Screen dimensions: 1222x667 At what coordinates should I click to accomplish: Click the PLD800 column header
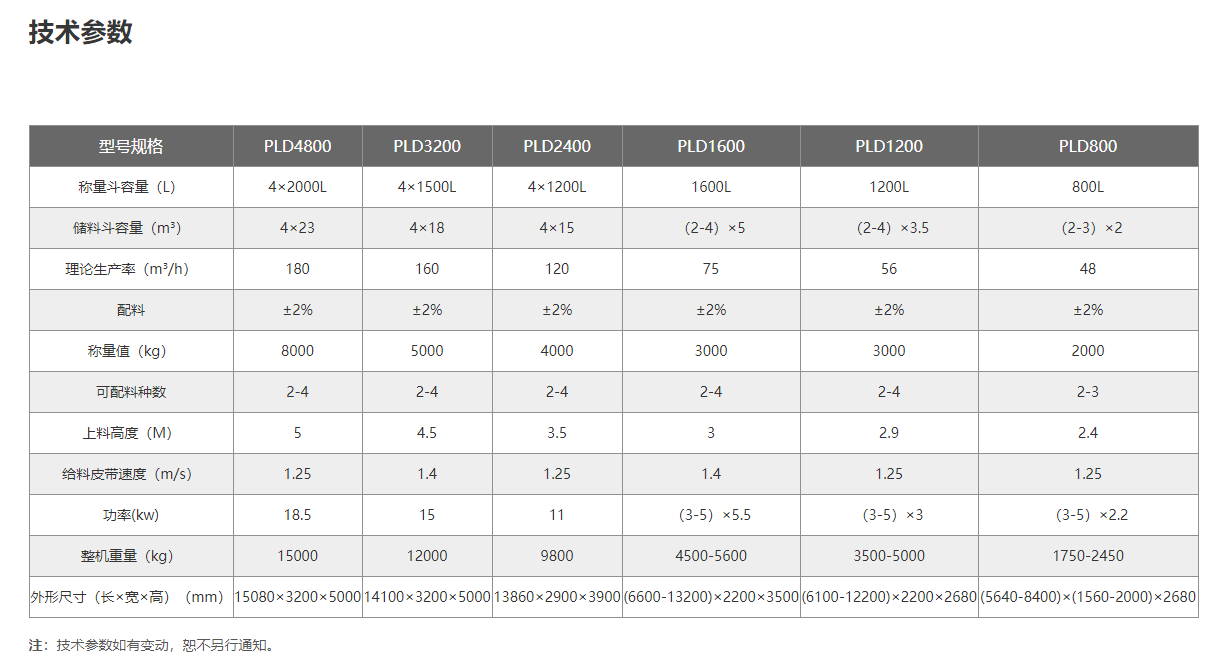(1088, 146)
